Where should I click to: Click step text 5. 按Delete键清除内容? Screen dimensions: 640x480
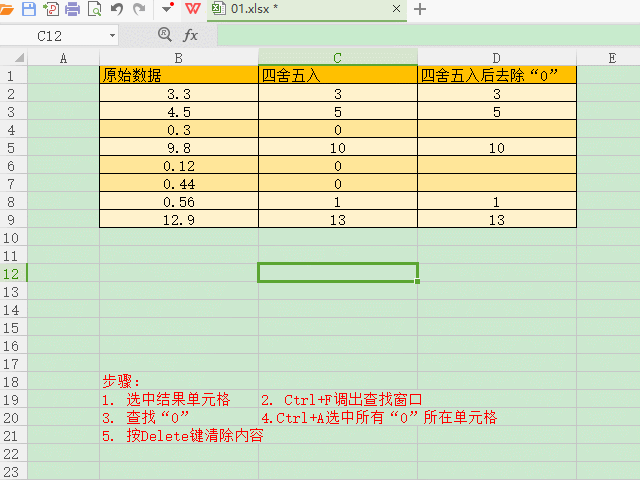pyautogui.click(x=182, y=435)
